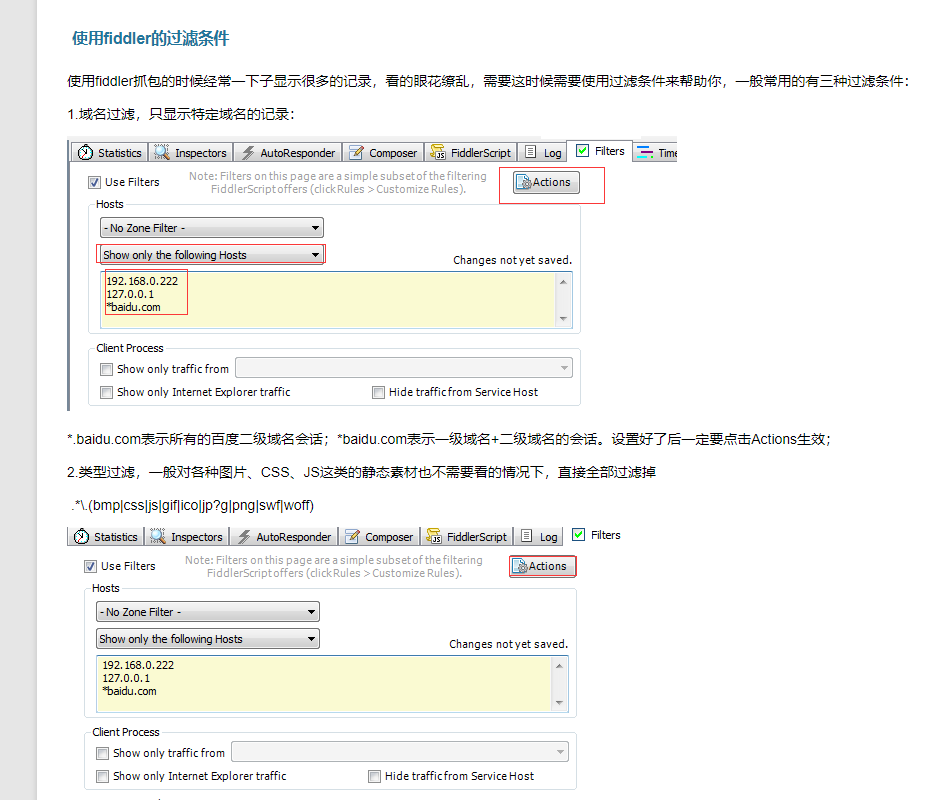The height and width of the screenshot is (800, 943).
Task: Open Timeline tab in upper panel
Action: [x=656, y=153]
